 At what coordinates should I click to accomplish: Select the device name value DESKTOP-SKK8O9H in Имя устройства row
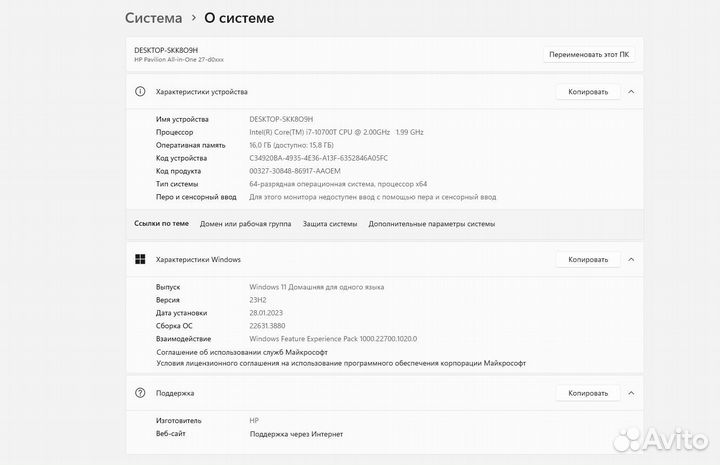(281, 119)
